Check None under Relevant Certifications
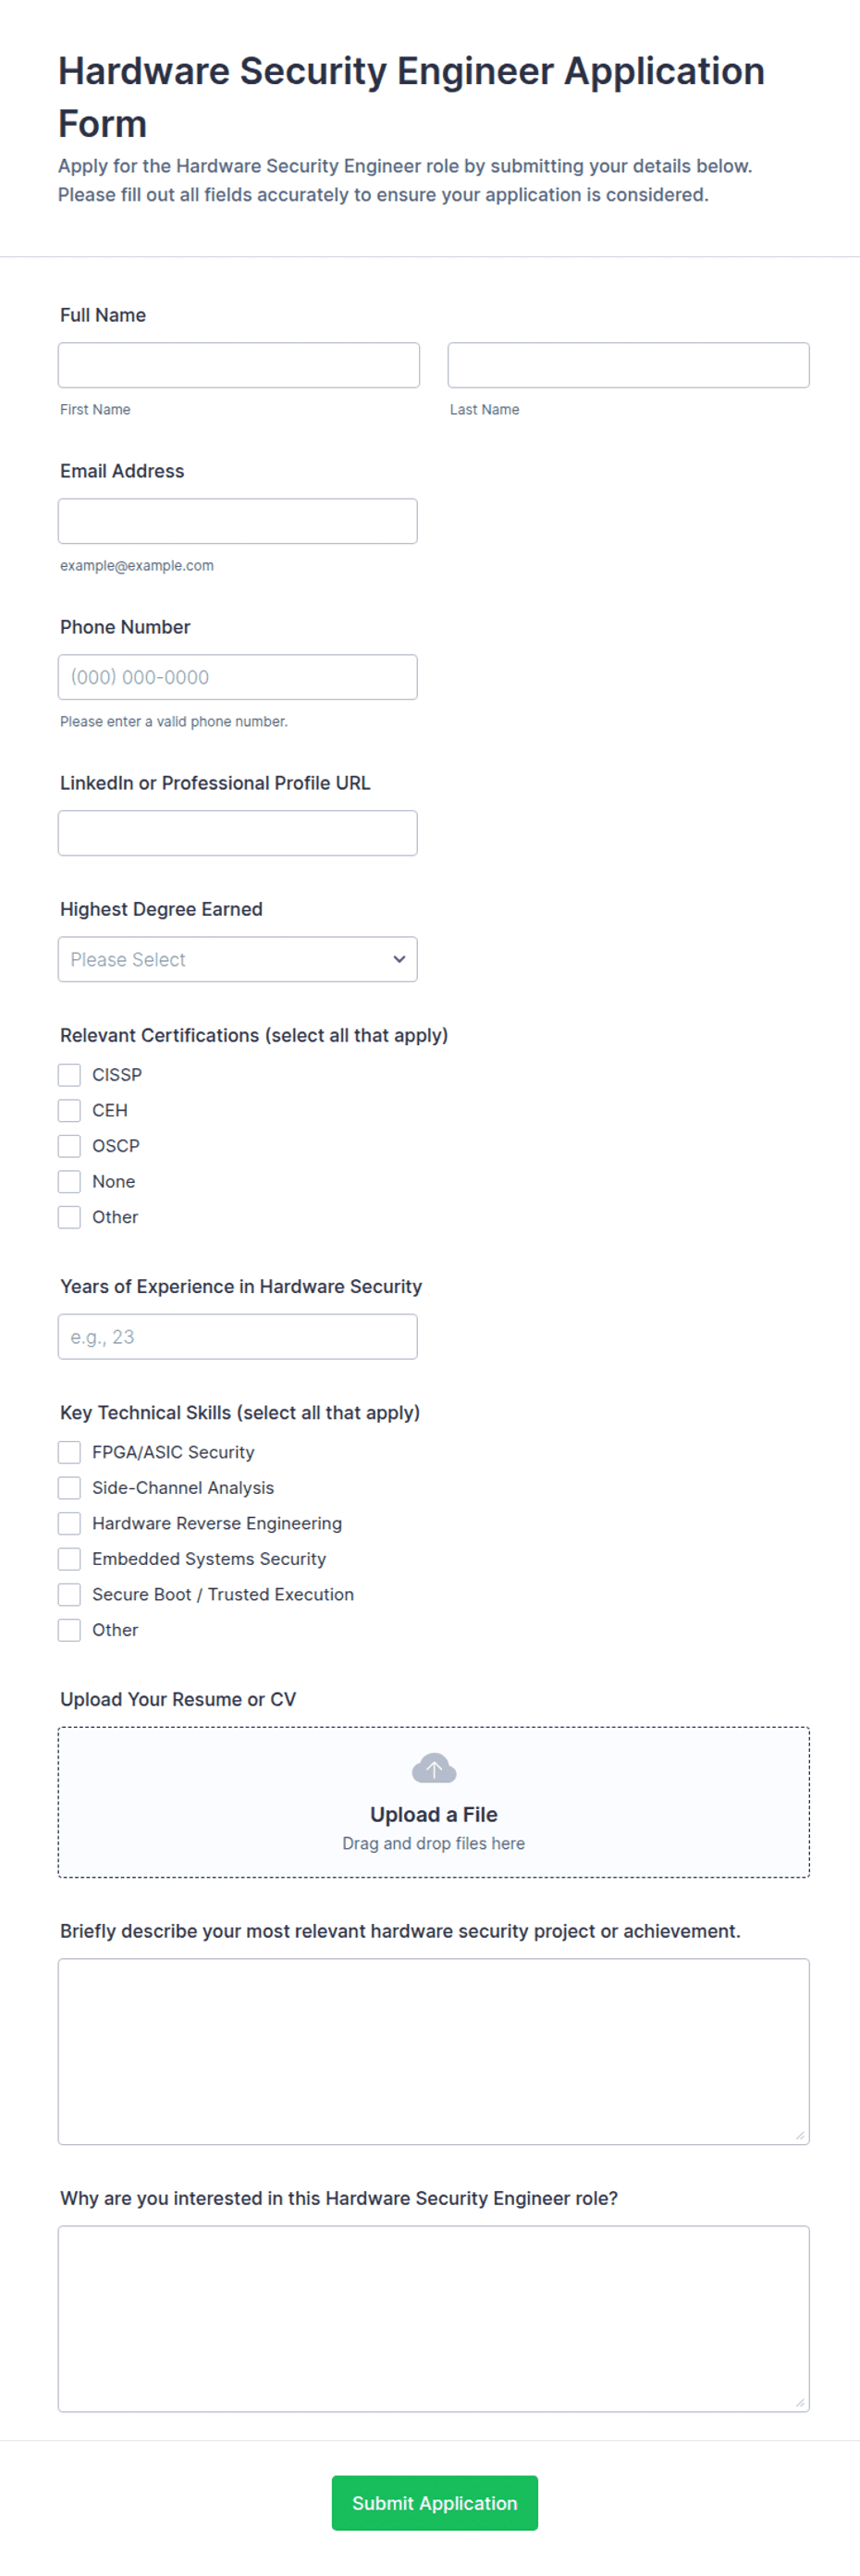This screenshot has width=860, height=2576. (x=69, y=1182)
